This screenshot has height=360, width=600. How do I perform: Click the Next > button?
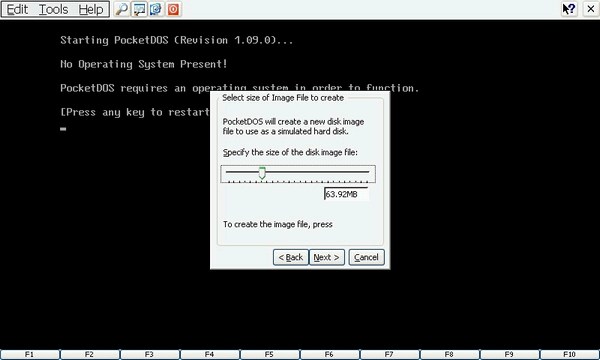point(326,257)
